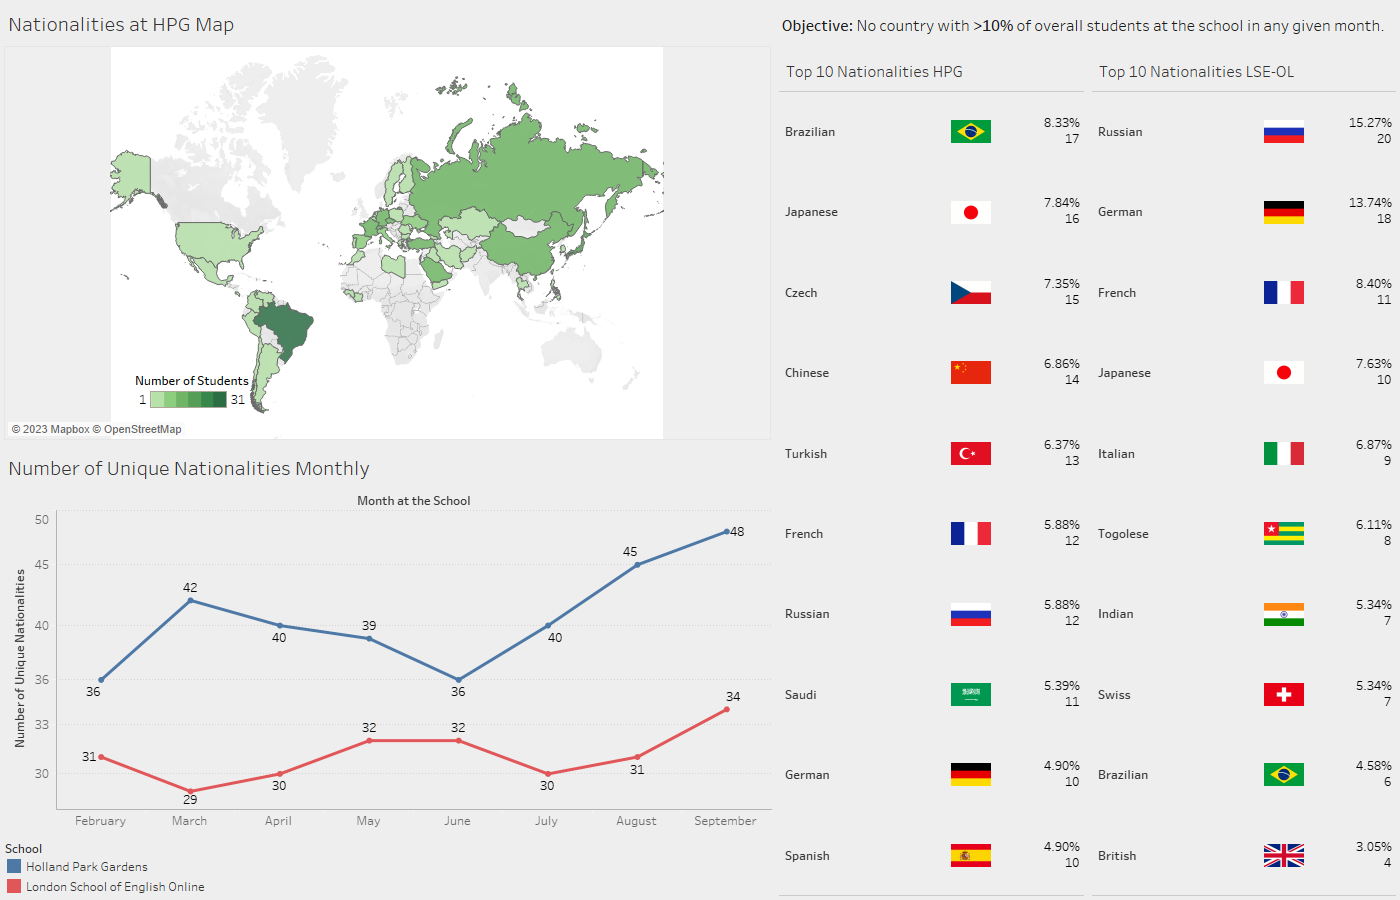This screenshot has width=1400, height=900.
Task: Click the Czech flag icon
Action: coord(970,292)
